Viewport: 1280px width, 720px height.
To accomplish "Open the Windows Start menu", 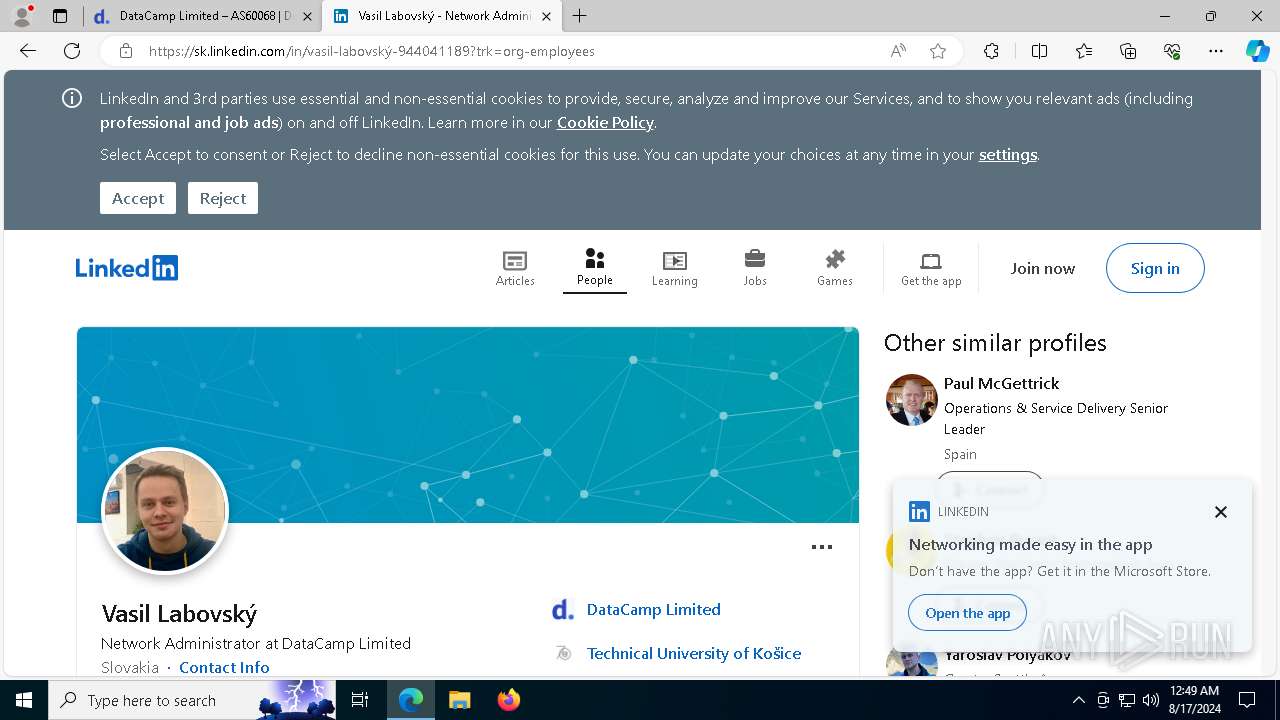I will point(24,700).
